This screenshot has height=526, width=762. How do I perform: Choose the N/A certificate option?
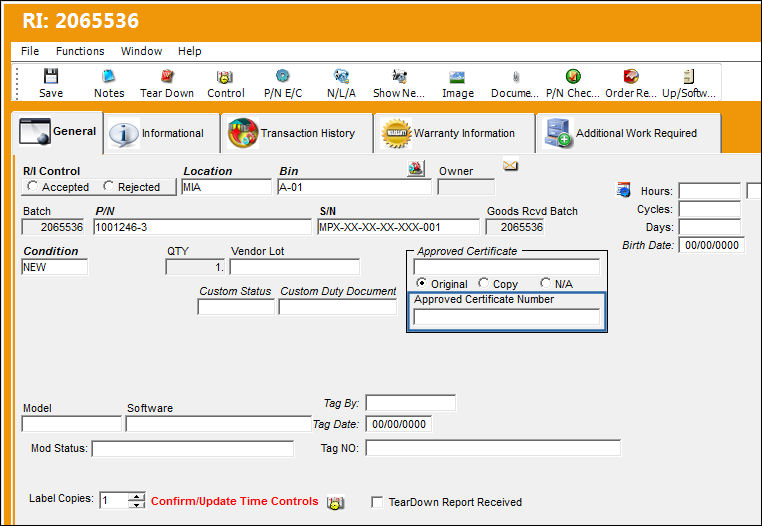pyautogui.click(x=545, y=283)
